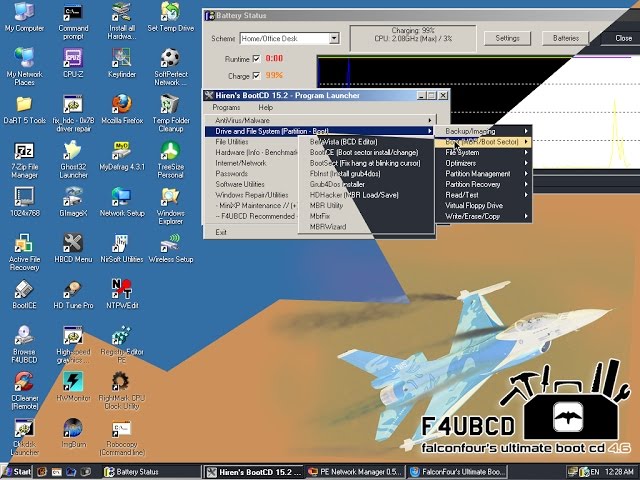
Task: Click the battery usage graph area
Action: (478, 112)
